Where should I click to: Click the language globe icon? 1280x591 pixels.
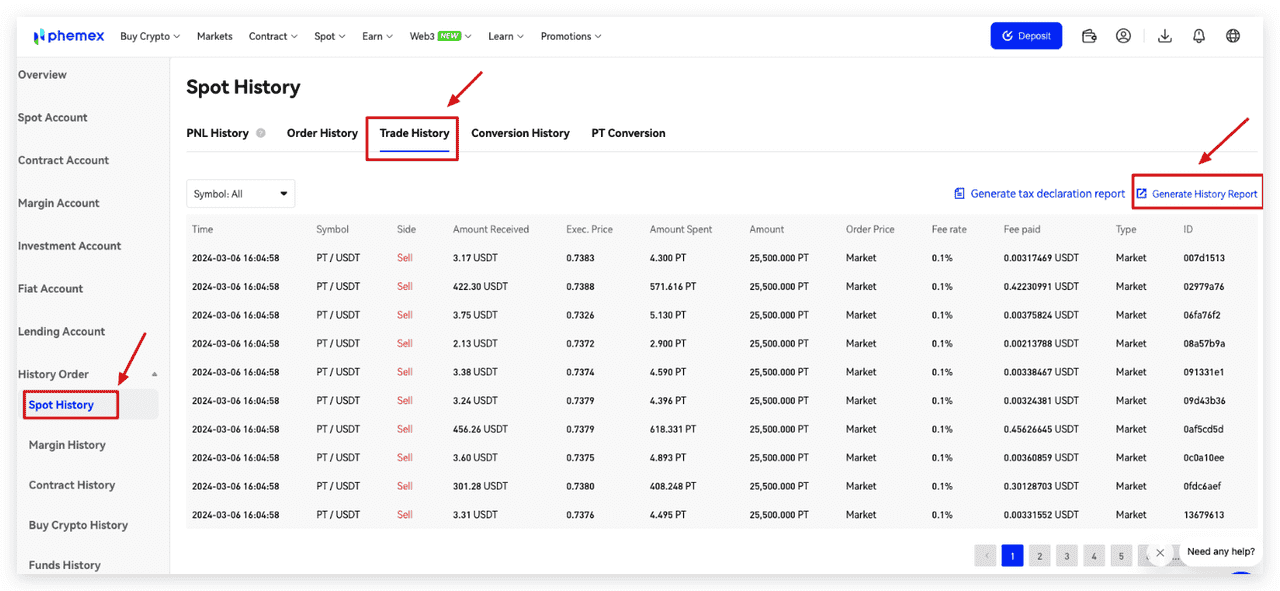(x=1233, y=36)
